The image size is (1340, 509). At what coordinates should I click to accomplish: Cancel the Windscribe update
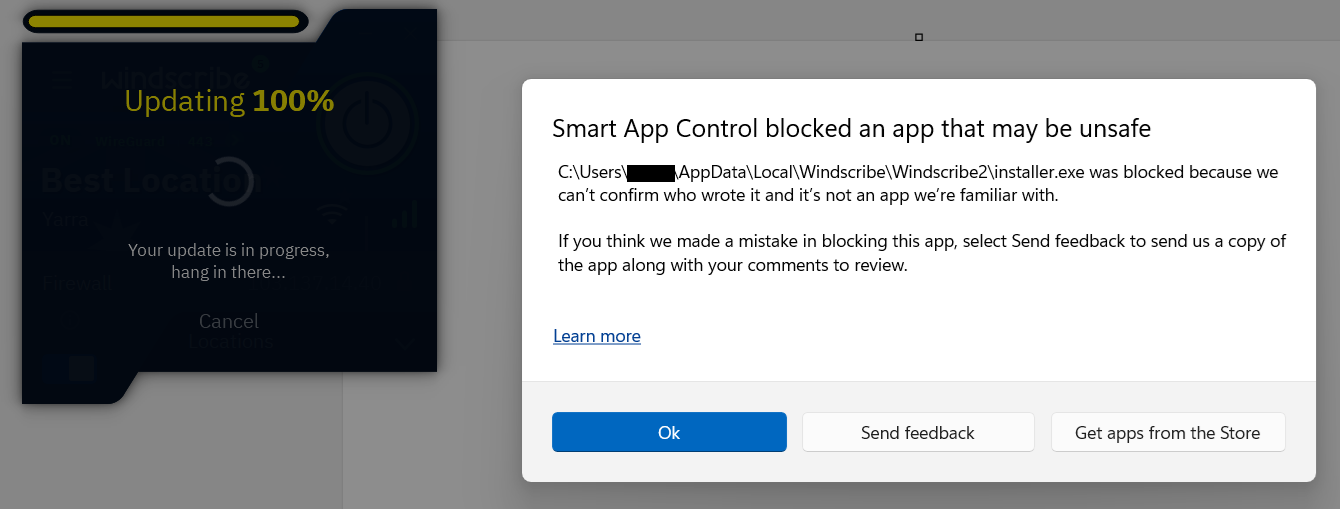(229, 321)
